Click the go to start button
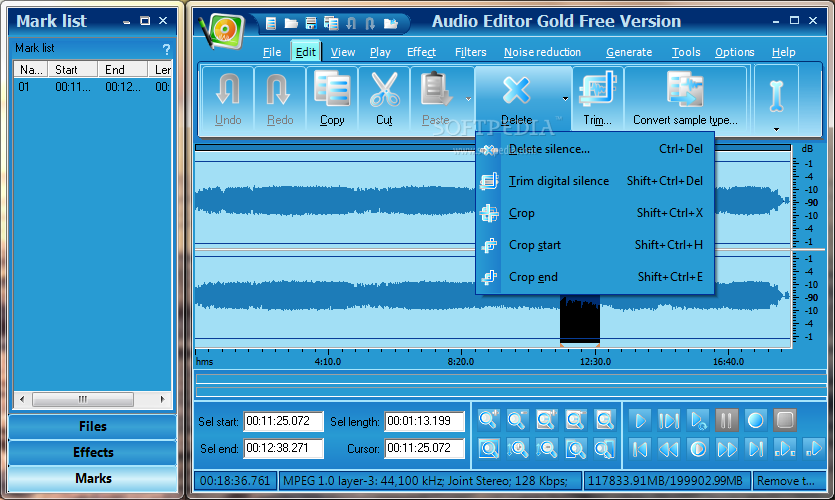This screenshot has height=500, width=835. point(640,448)
